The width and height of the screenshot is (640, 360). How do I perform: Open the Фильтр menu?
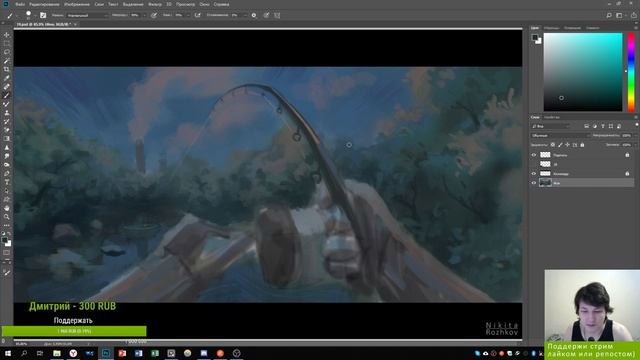(x=155, y=4)
